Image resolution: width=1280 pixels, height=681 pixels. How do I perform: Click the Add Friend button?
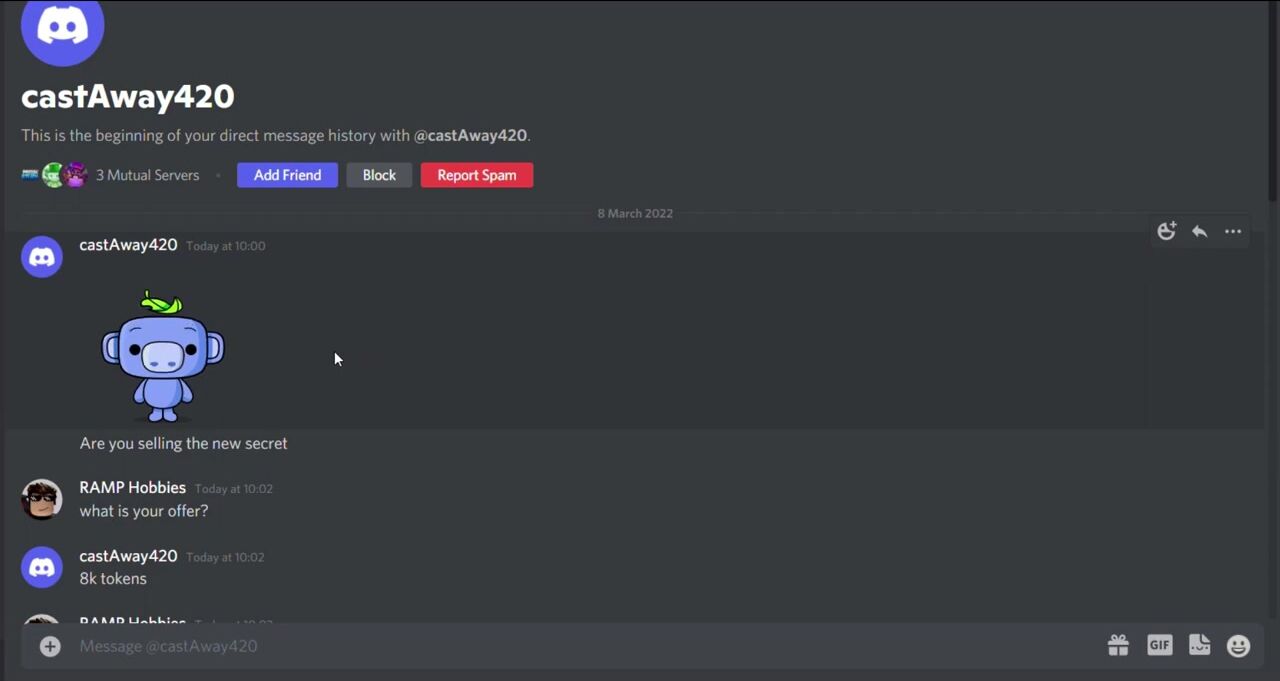287,175
